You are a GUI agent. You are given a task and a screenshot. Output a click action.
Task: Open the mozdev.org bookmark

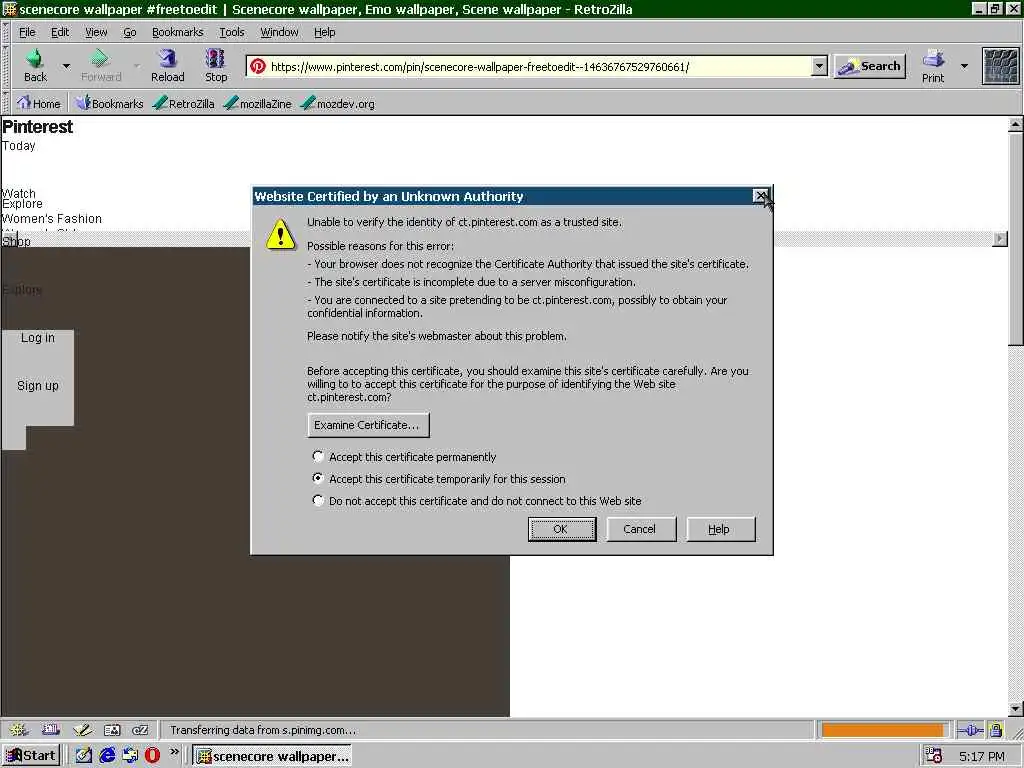[338, 103]
